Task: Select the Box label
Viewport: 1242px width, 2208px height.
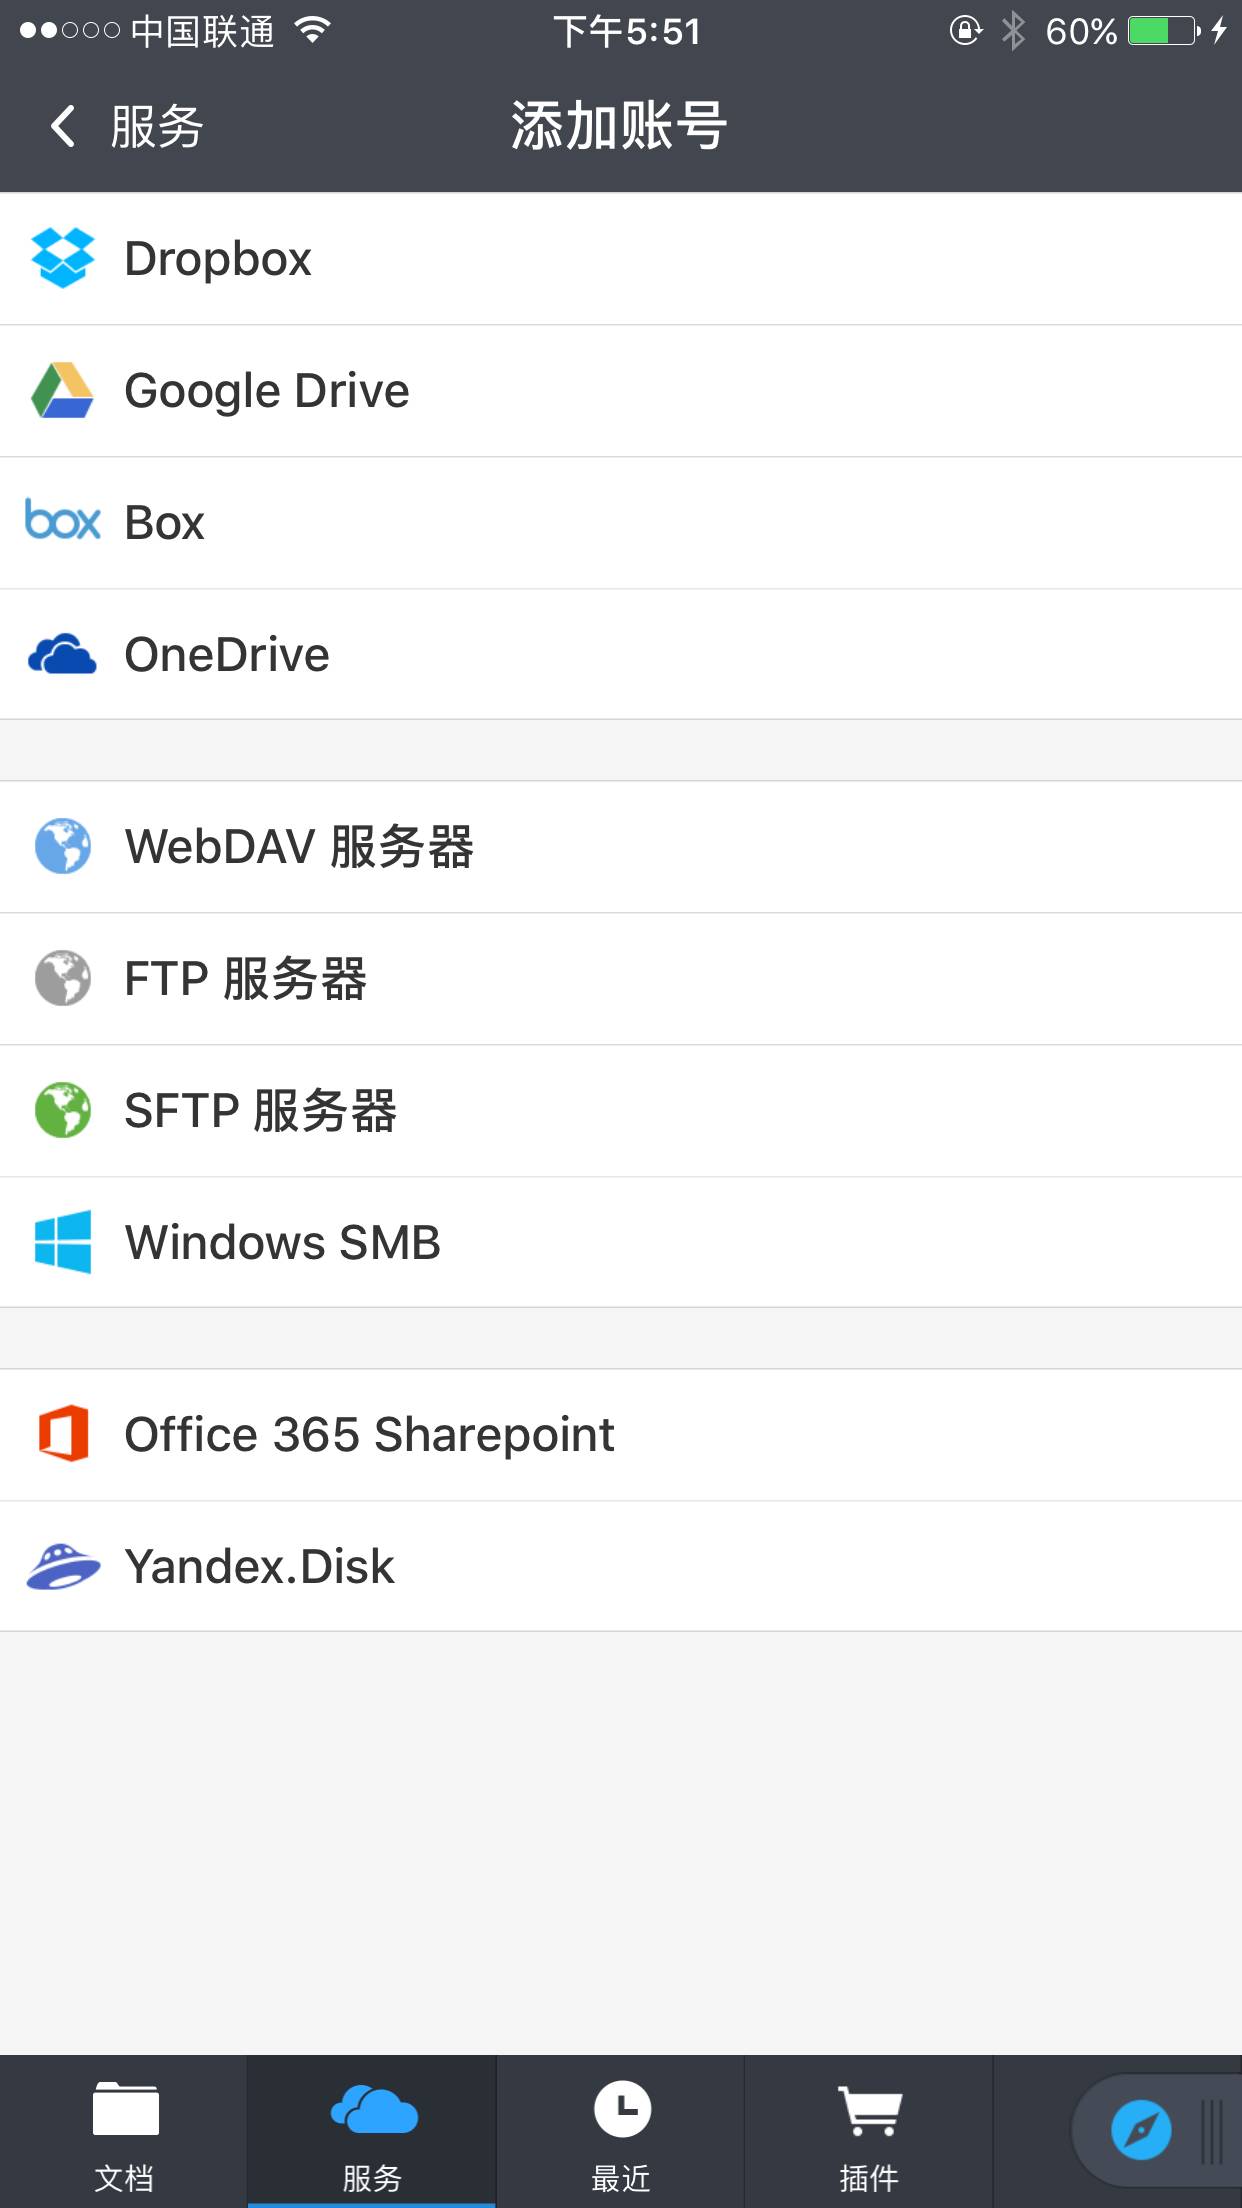Action: pyautogui.click(x=165, y=523)
